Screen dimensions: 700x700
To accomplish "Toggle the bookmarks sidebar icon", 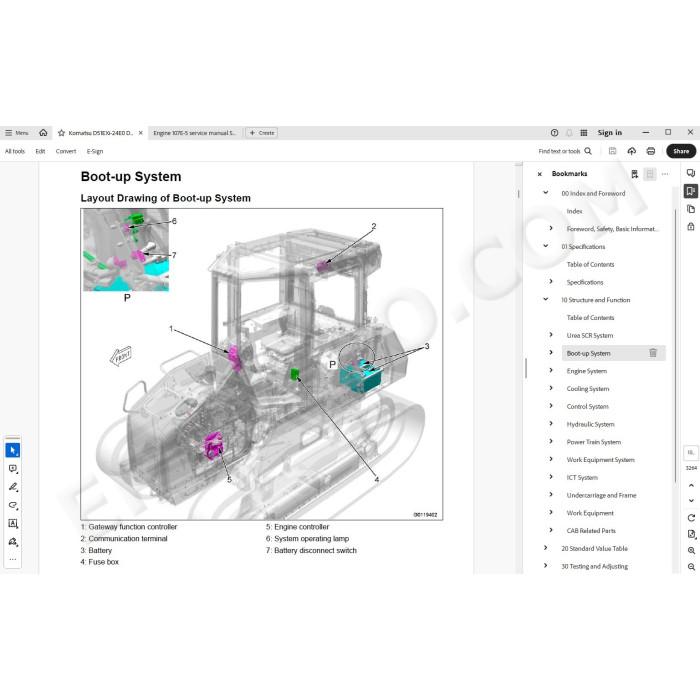I will pos(691,191).
